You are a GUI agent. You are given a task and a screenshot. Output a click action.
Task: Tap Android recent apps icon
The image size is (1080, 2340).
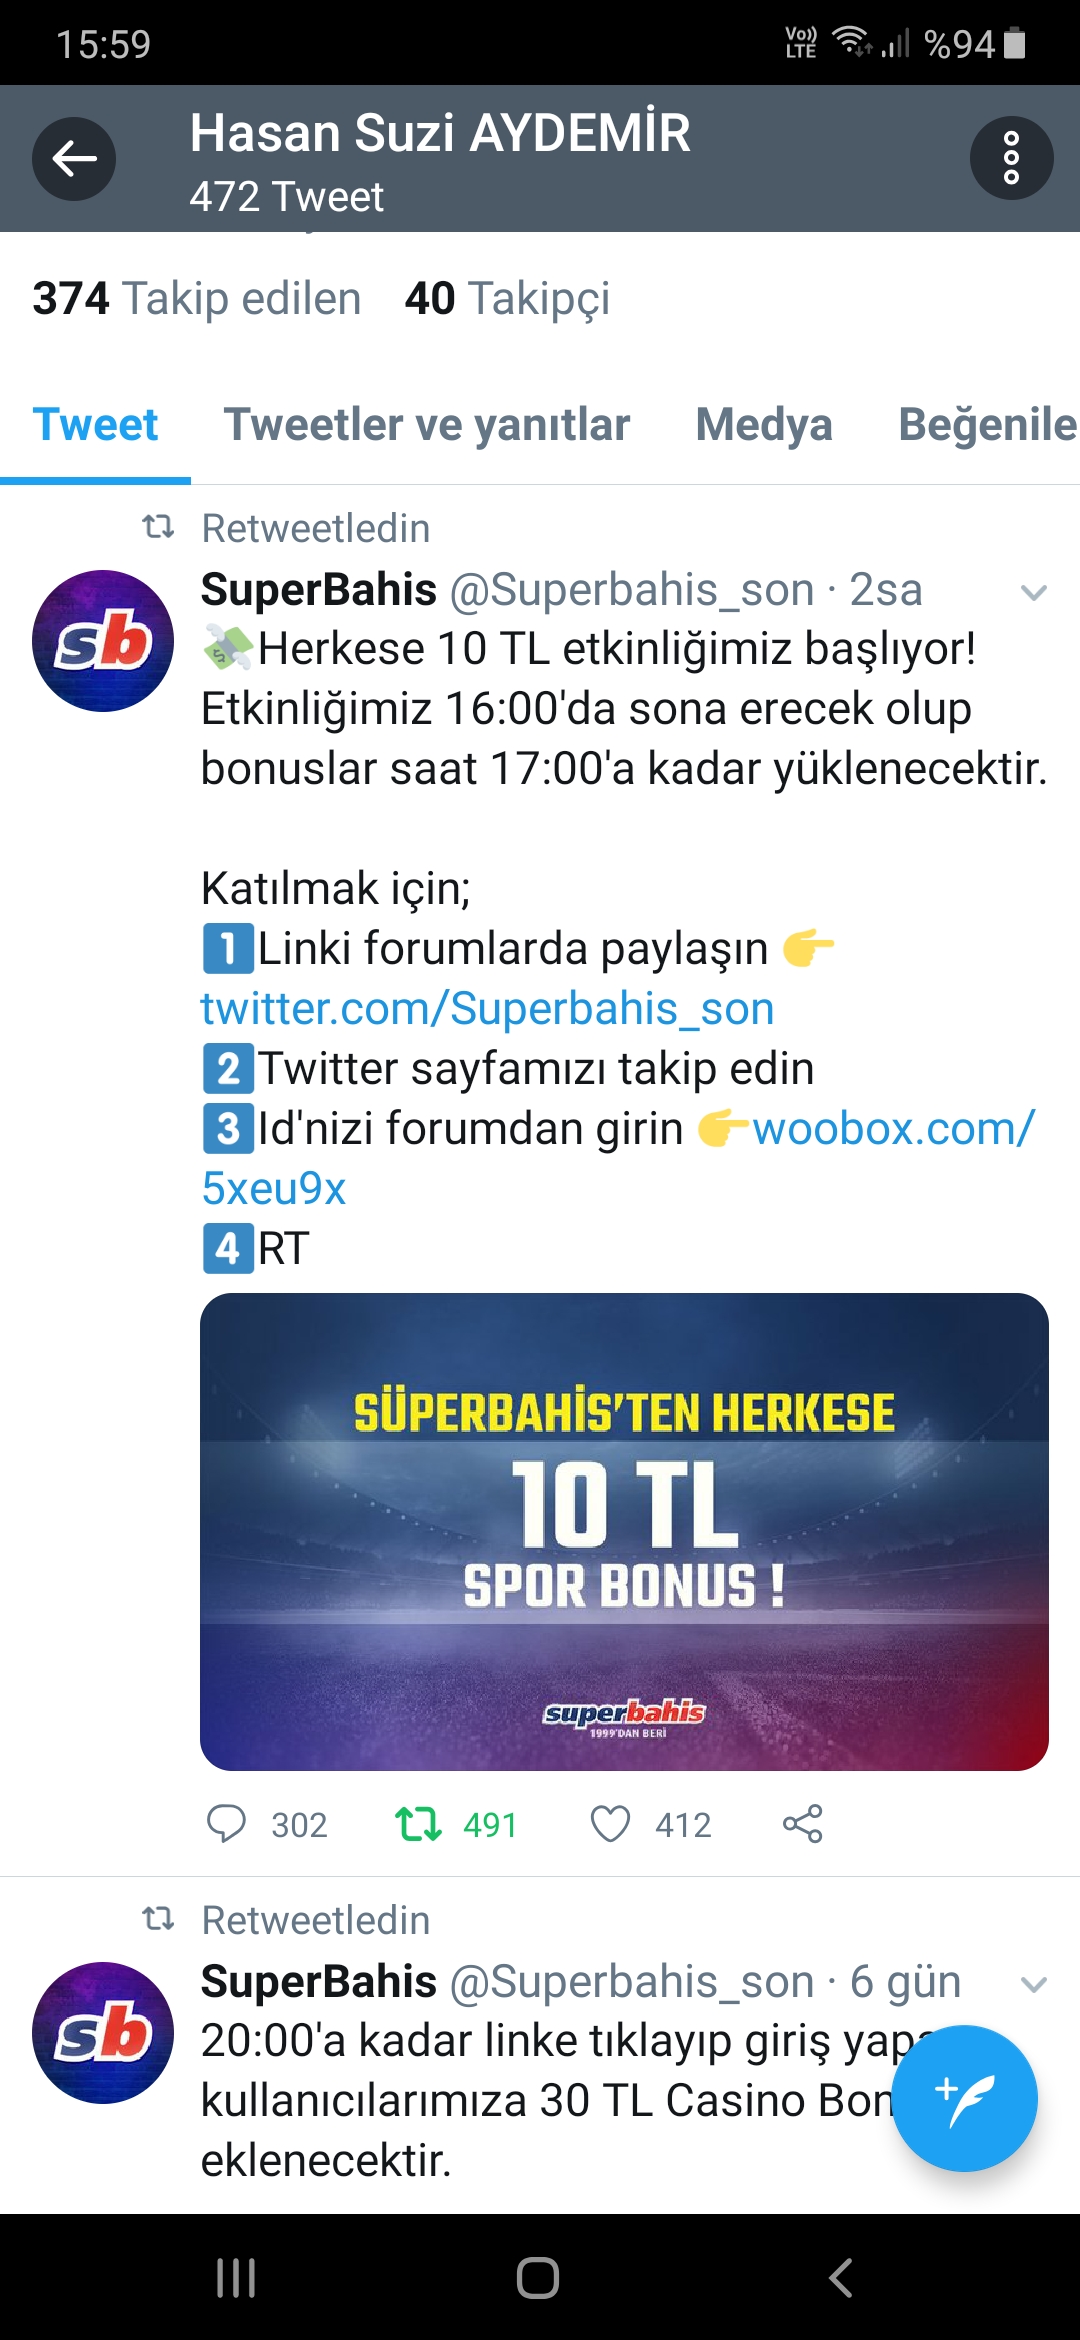click(236, 2277)
